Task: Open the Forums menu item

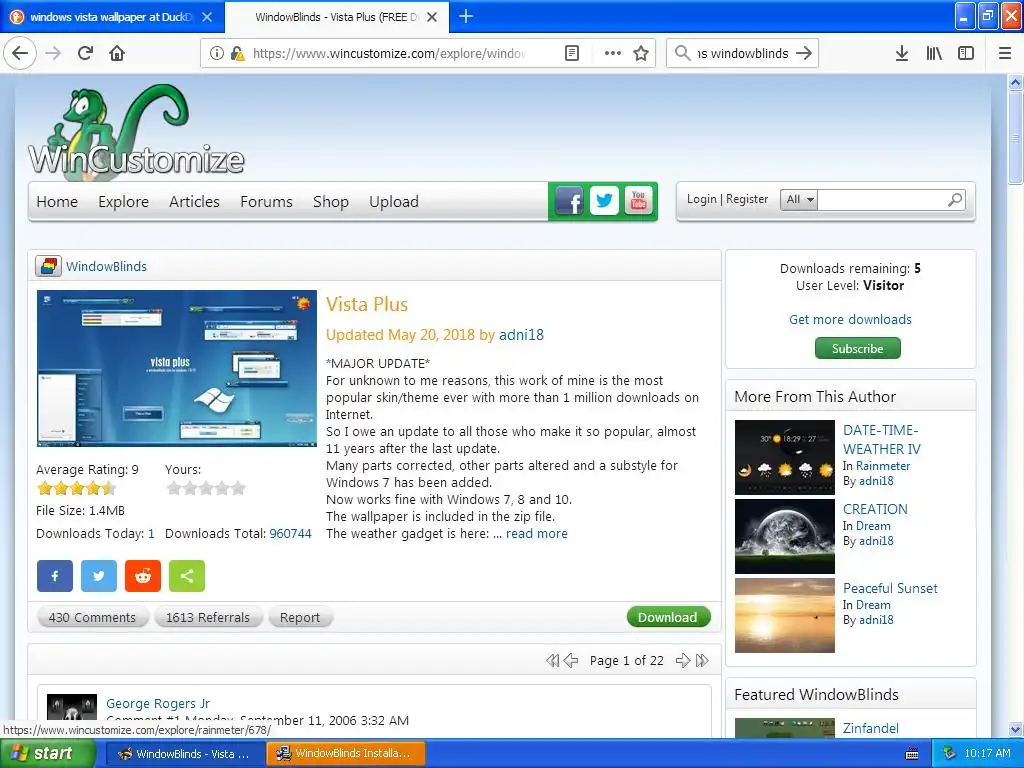Action: click(x=266, y=202)
